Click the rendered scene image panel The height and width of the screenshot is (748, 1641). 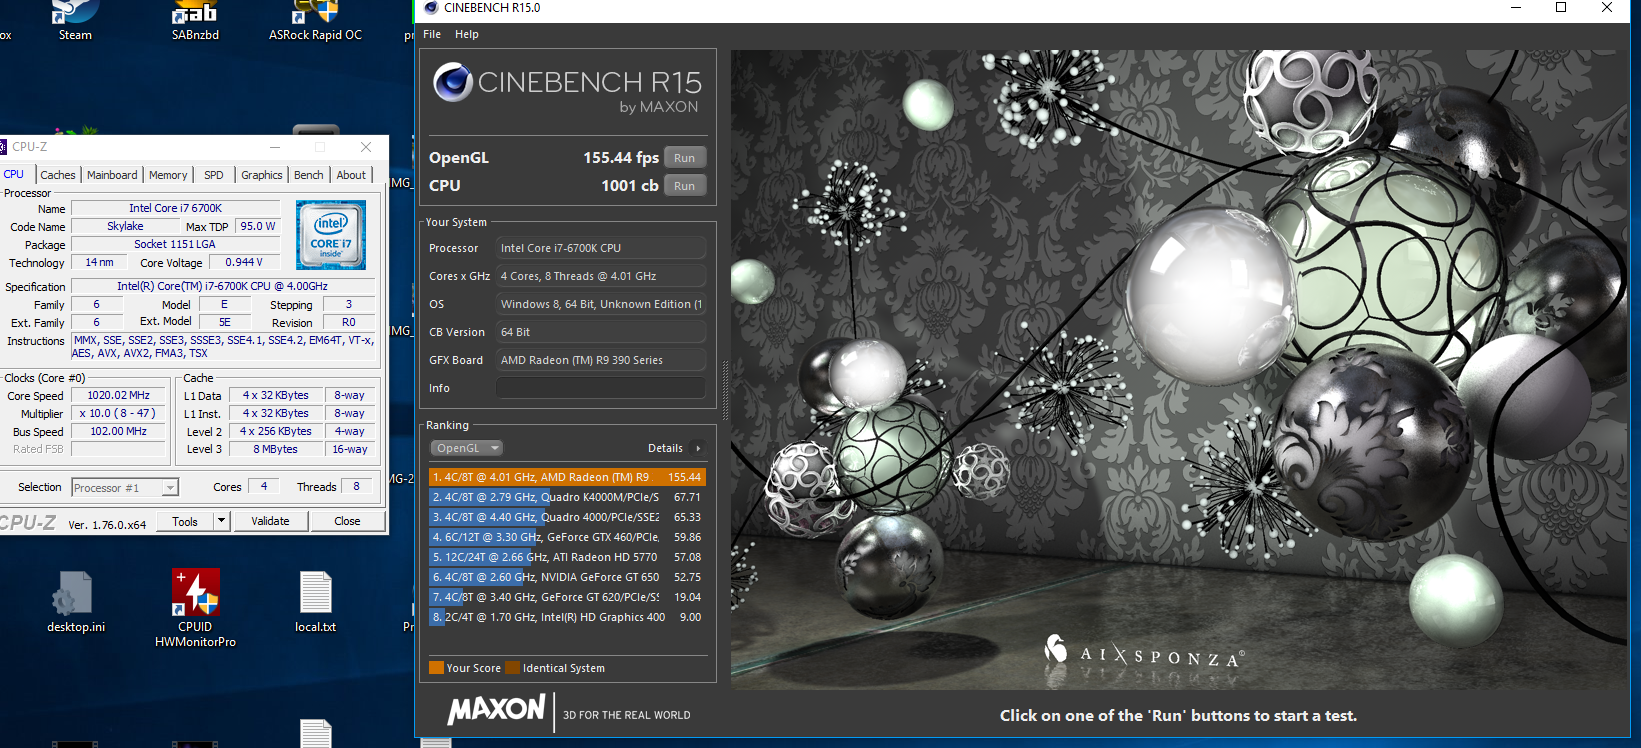click(1179, 370)
